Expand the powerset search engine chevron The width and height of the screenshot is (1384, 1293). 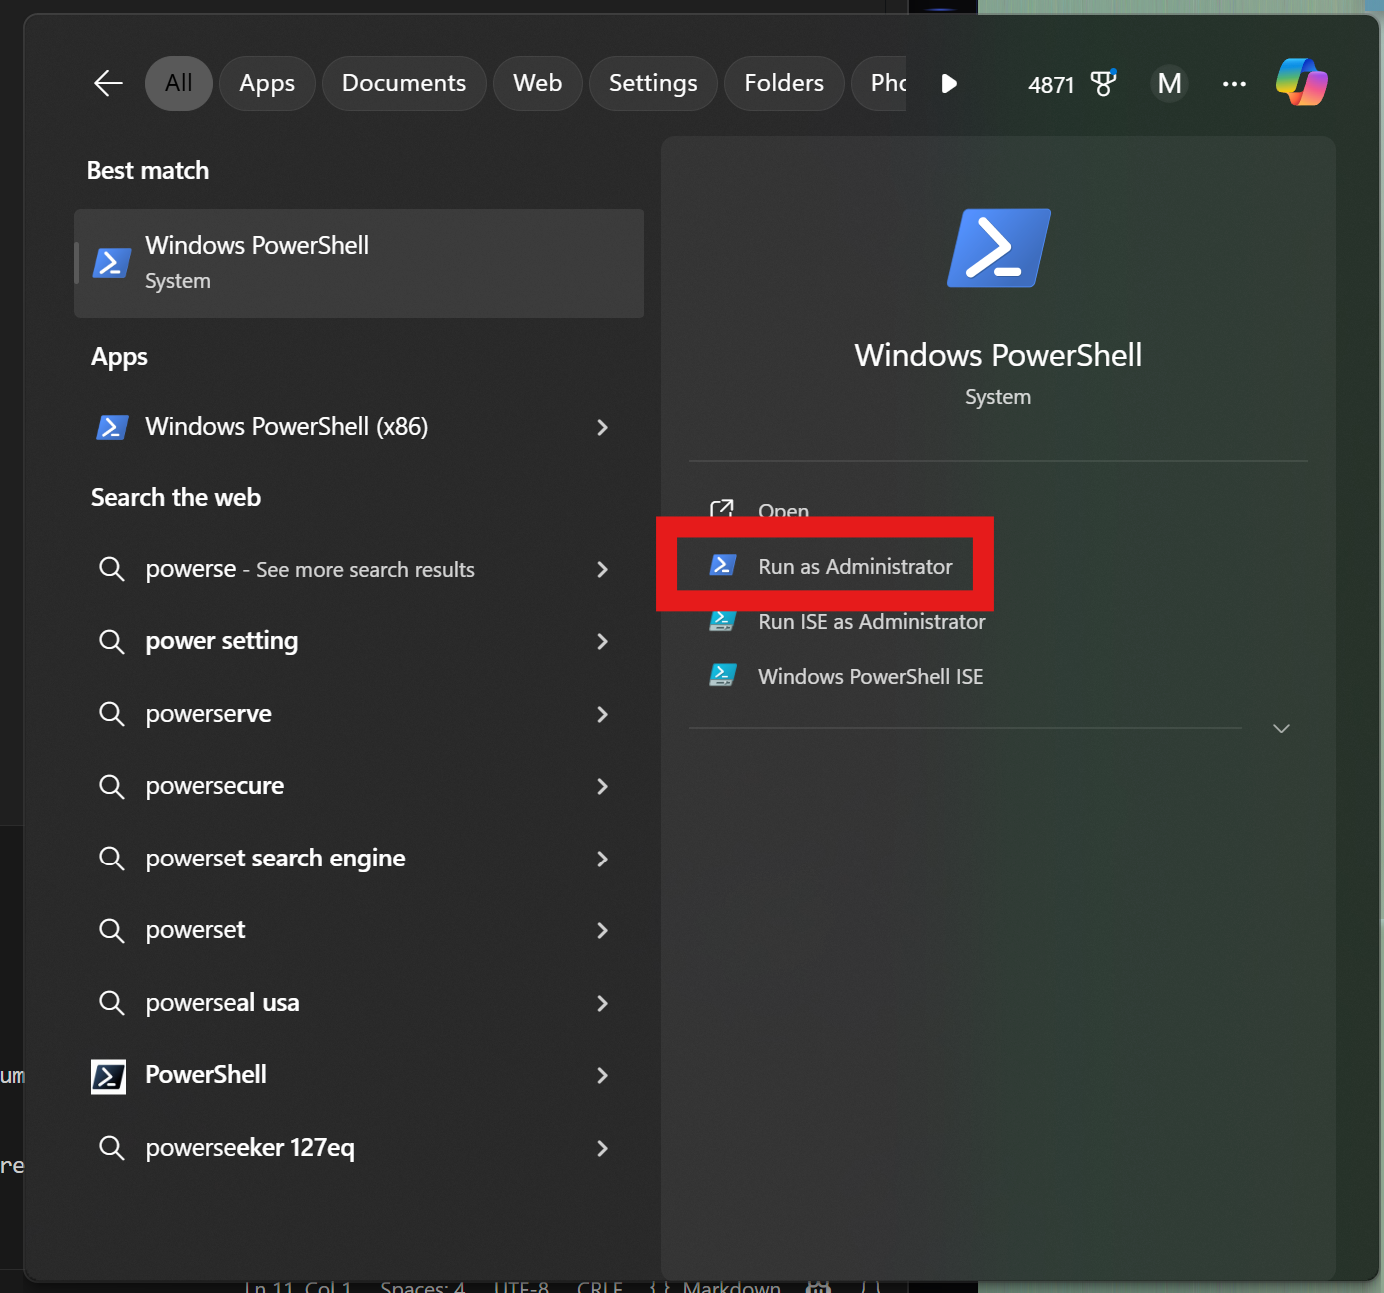[x=602, y=859]
